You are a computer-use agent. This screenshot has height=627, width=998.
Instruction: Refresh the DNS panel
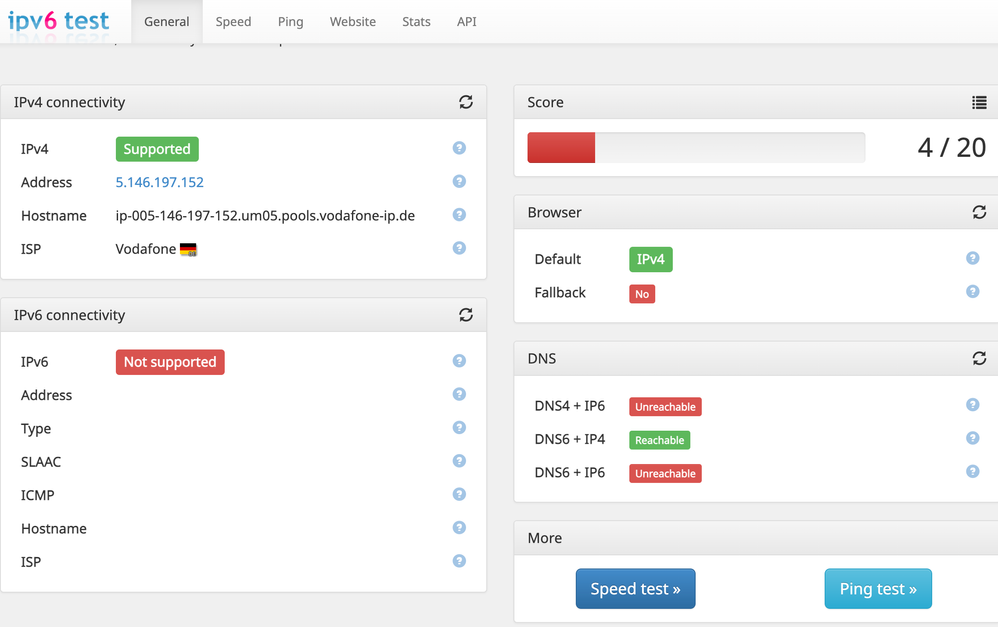(979, 358)
